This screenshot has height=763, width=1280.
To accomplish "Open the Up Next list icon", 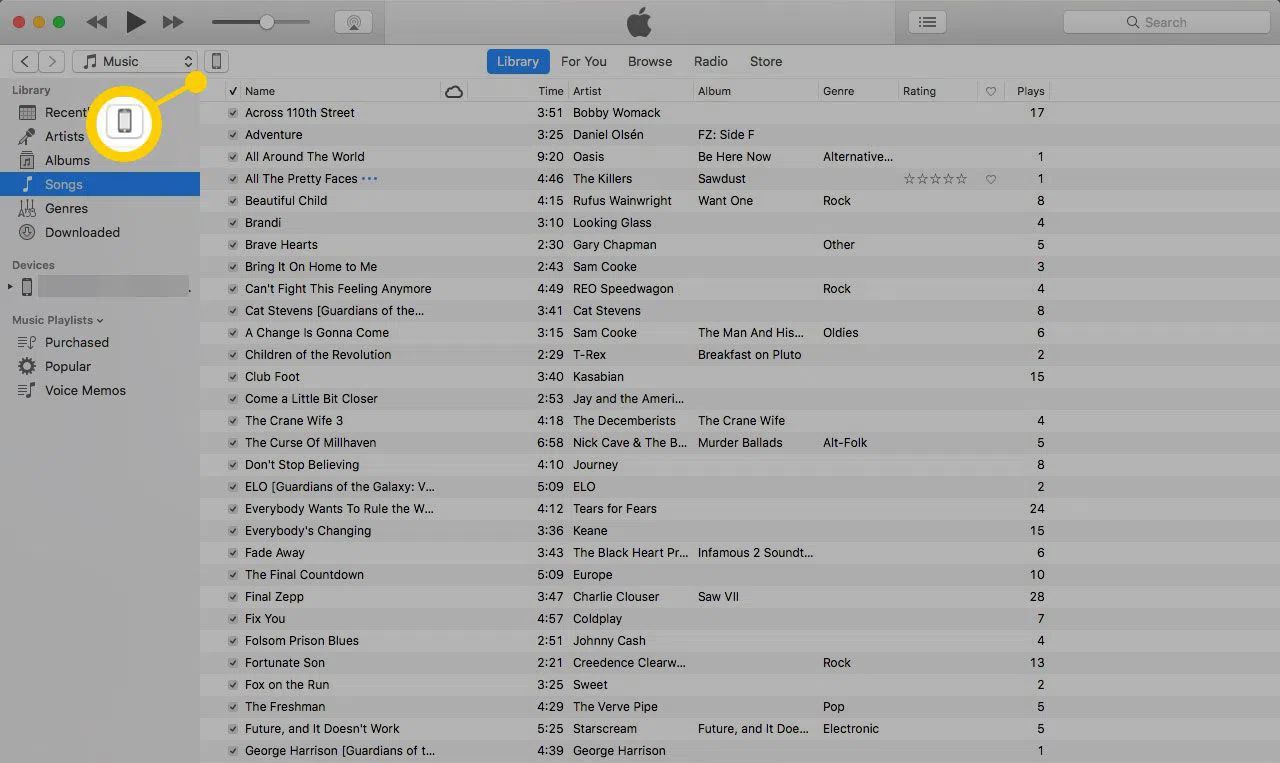I will (x=927, y=22).
